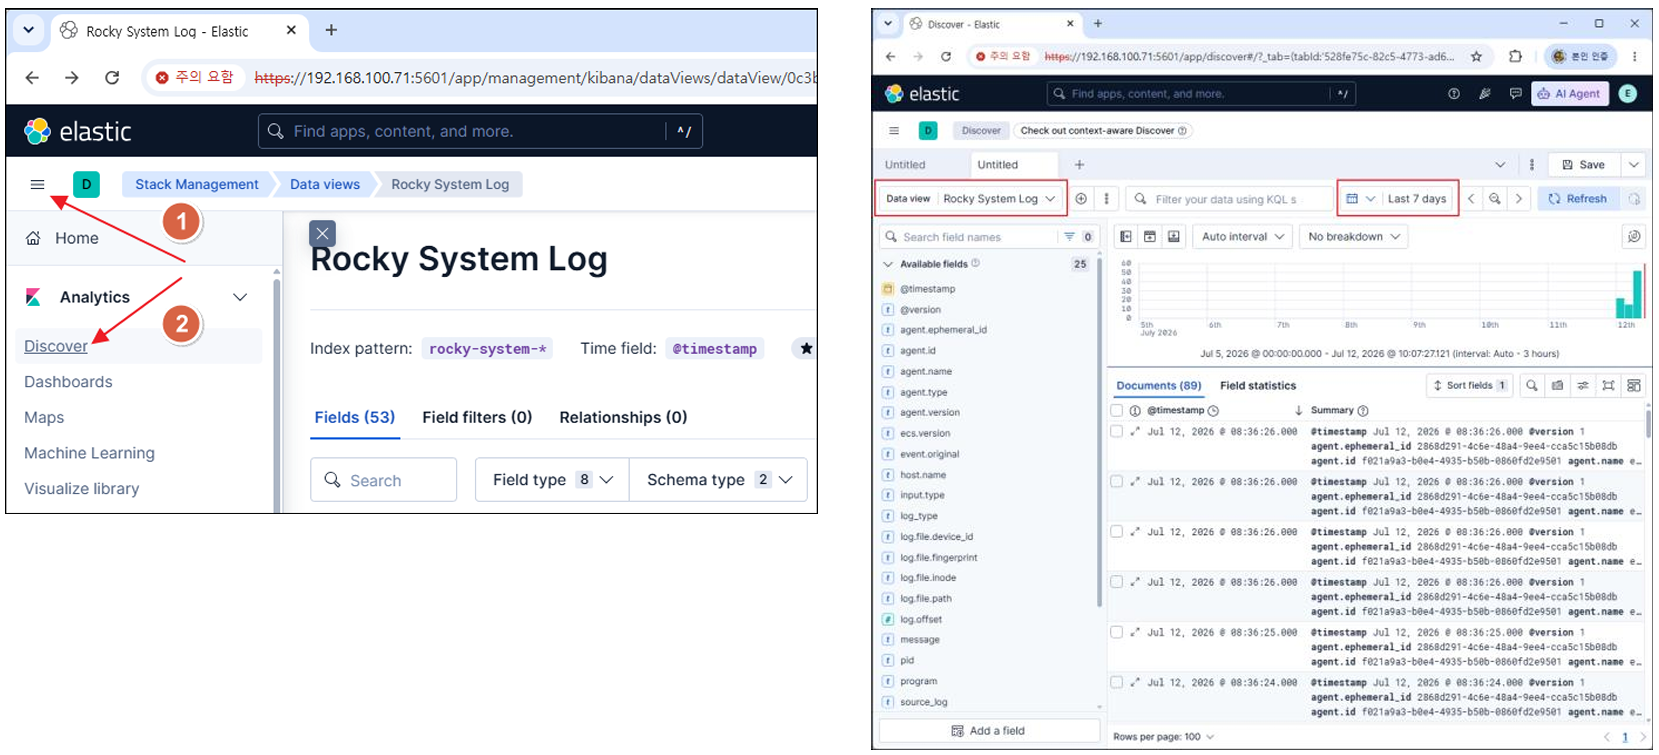Viewport: 1659px width, 755px height.
Task: Click the field Search box in the data view page
Action: pyautogui.click(x=384, y=480)
